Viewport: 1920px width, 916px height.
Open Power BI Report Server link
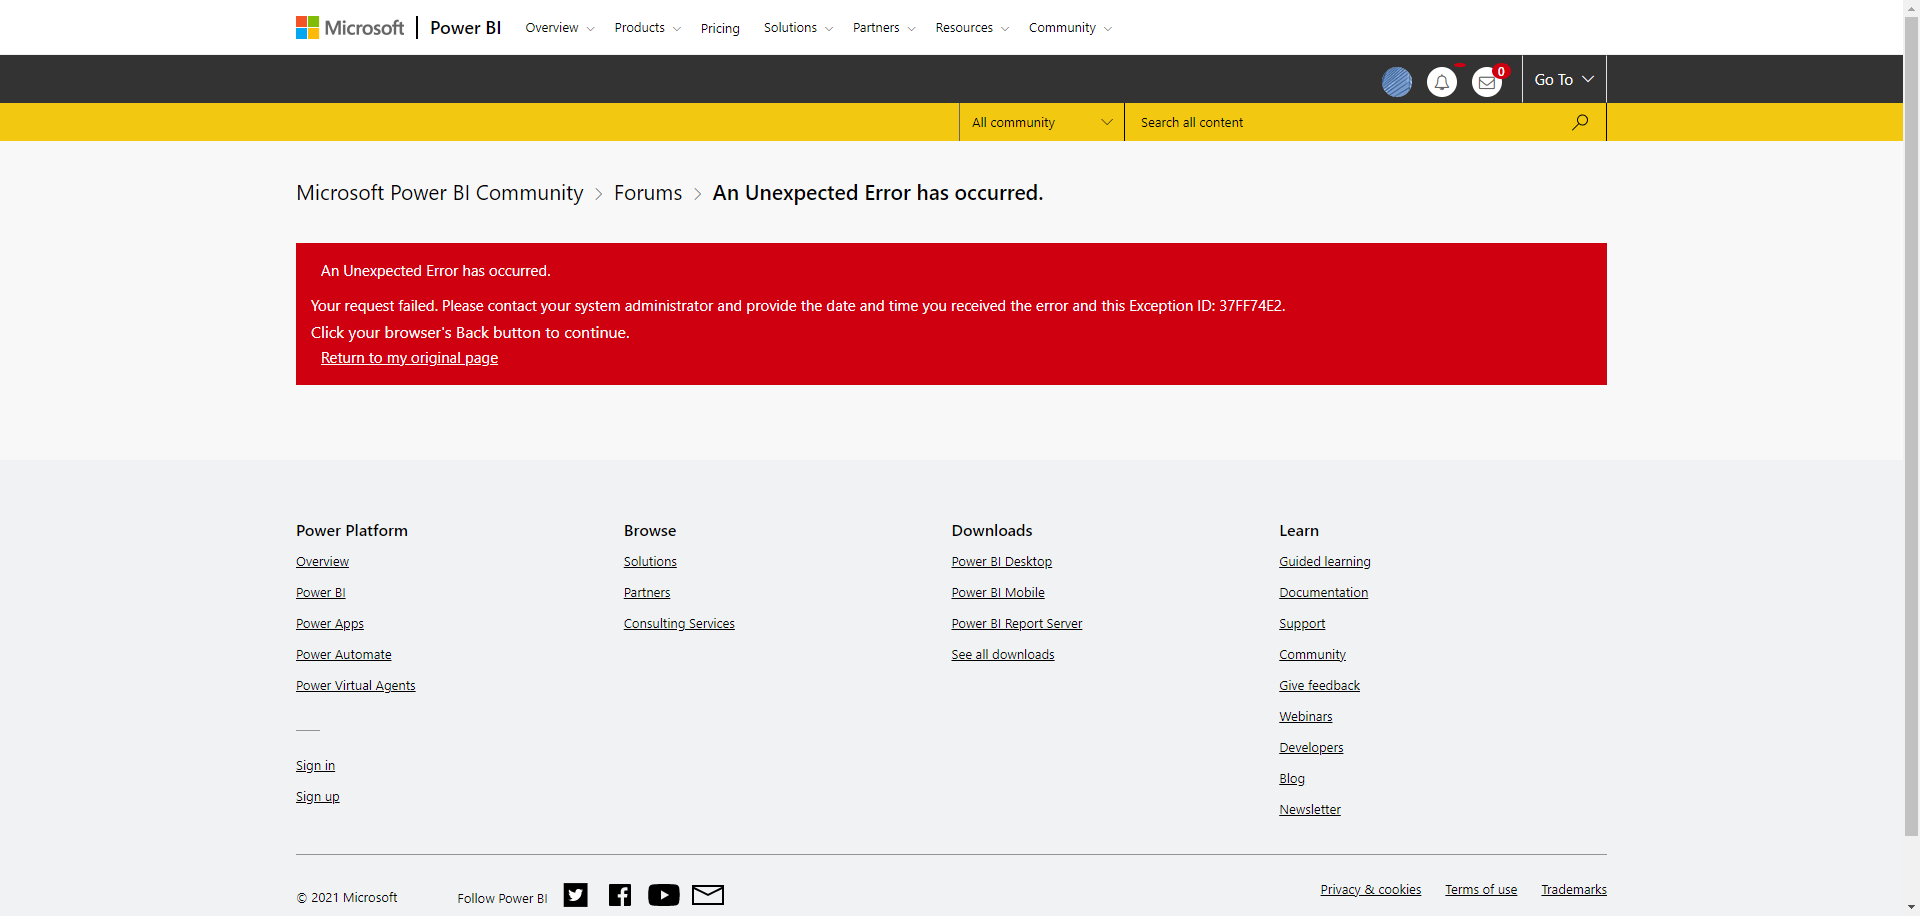(1017, 624)
